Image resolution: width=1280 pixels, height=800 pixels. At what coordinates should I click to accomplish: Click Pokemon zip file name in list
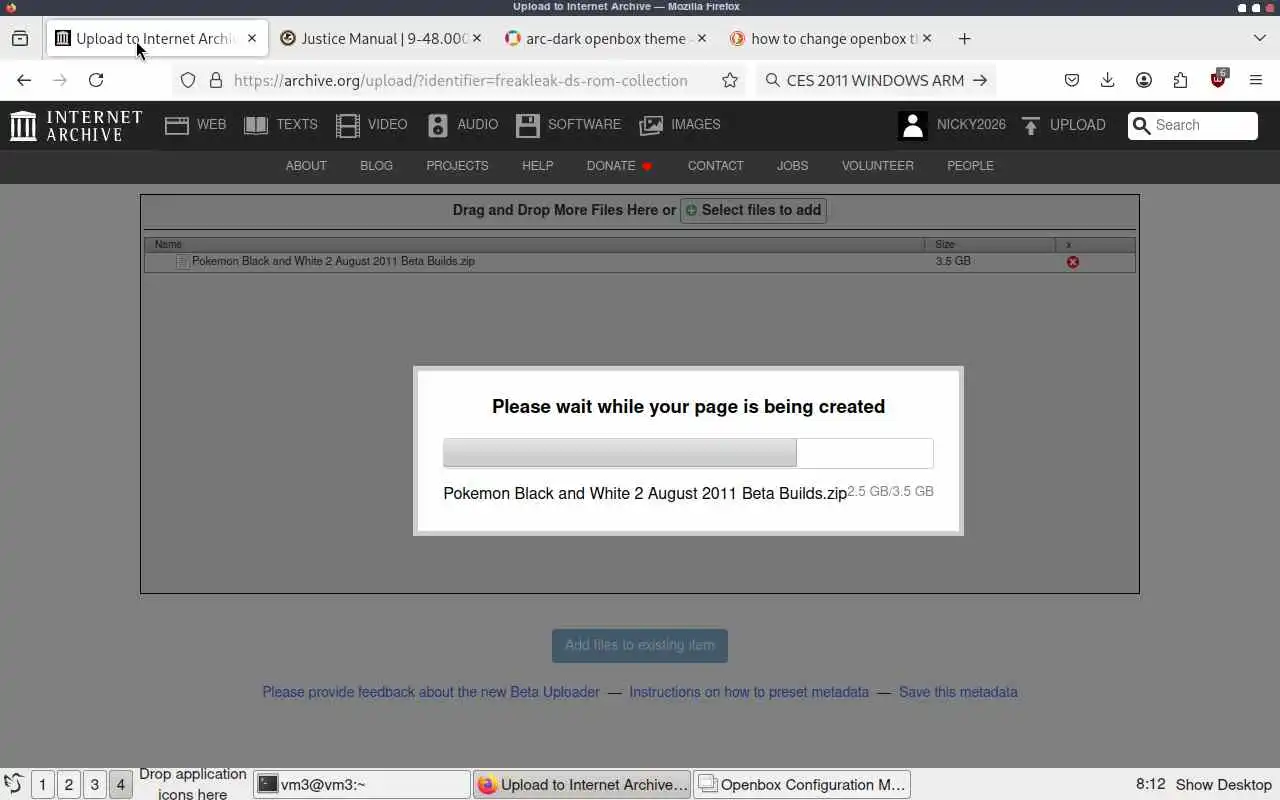333,261
